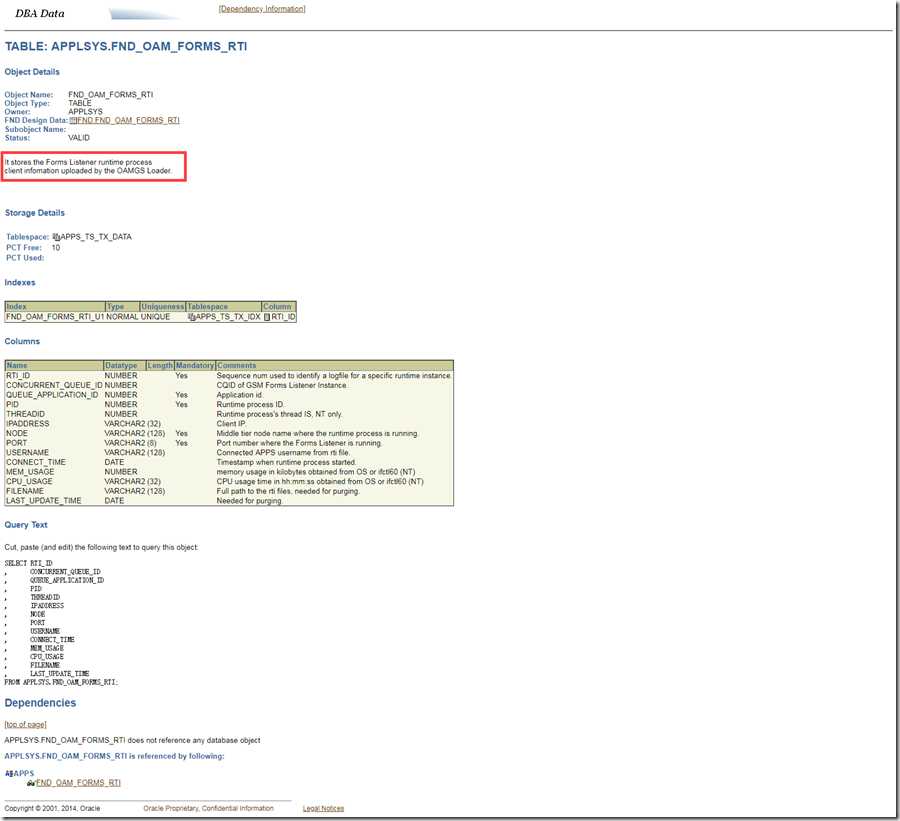
Task: Click the UNIQUE cell in Indexes table
Action: (156, 317)
